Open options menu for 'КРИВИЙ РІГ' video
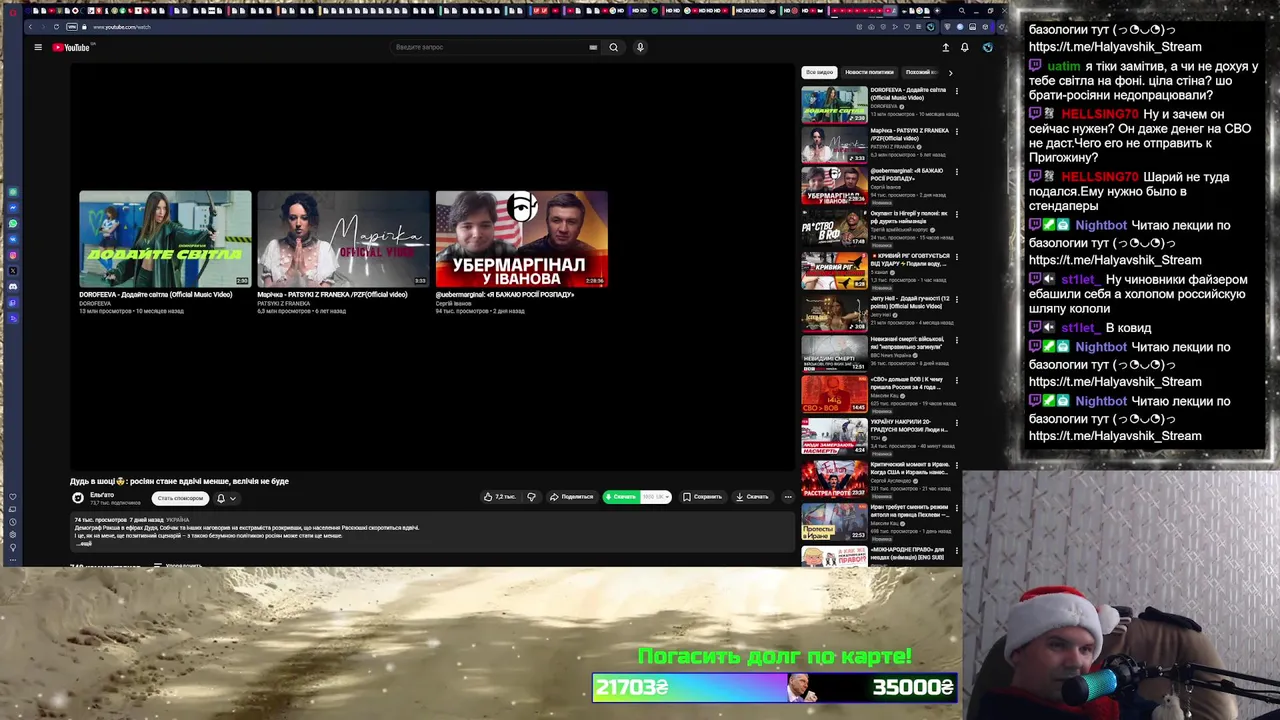The image size is (1280, 720). (x=957, y=256)
